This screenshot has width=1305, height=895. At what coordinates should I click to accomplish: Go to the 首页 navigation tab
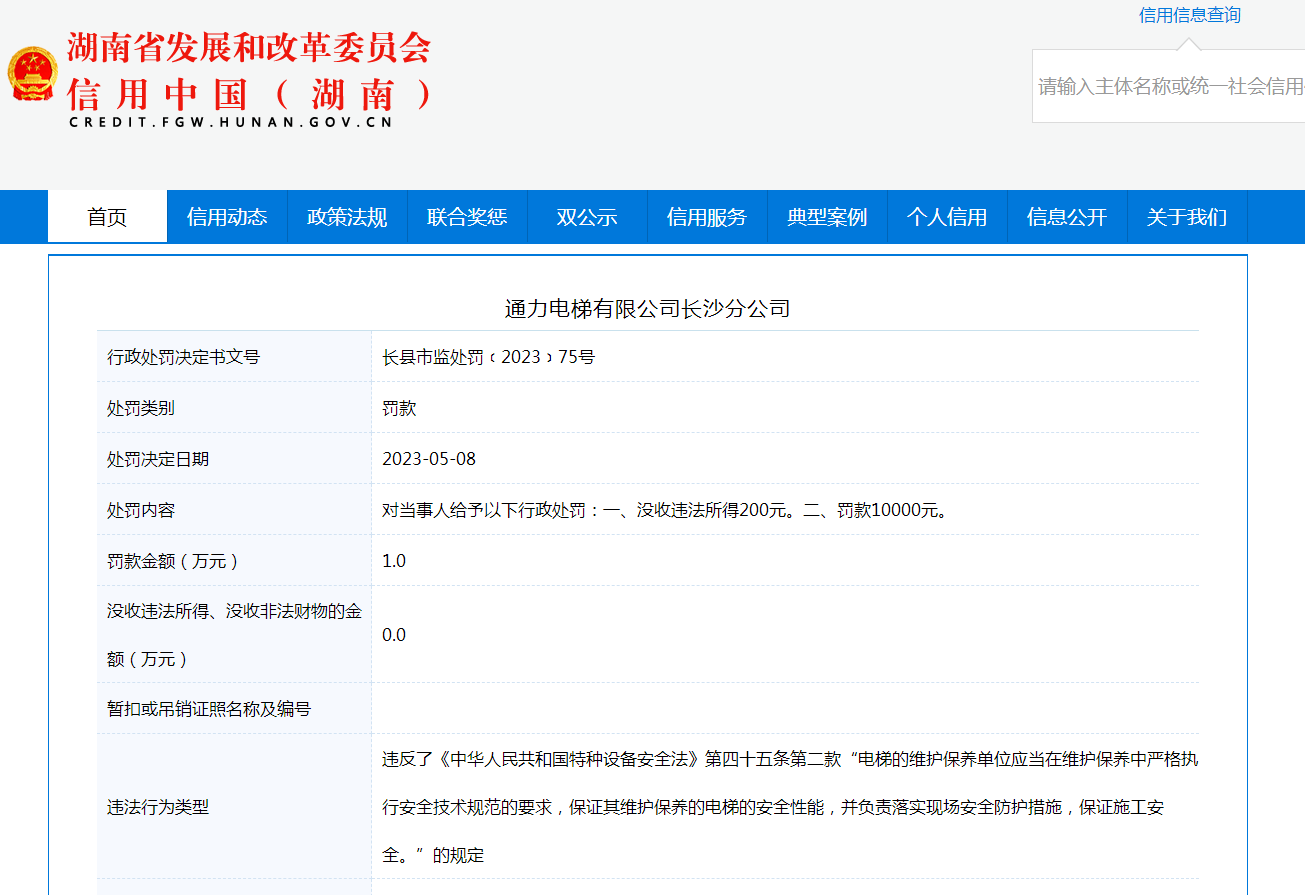point(107,217)
